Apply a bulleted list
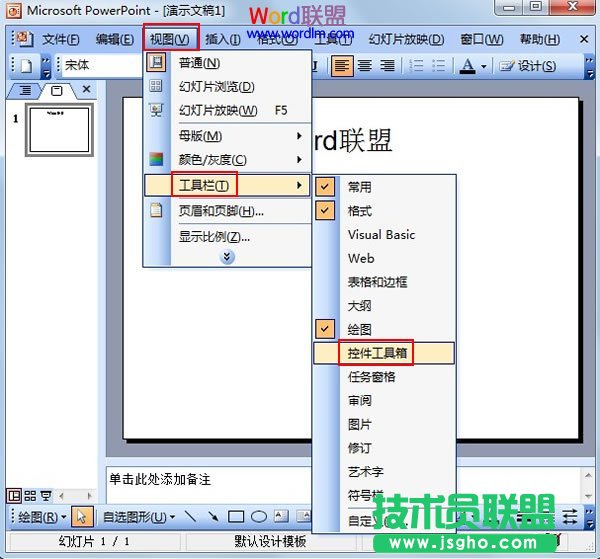The image size is (600, 559). click(x=439, y=66)
